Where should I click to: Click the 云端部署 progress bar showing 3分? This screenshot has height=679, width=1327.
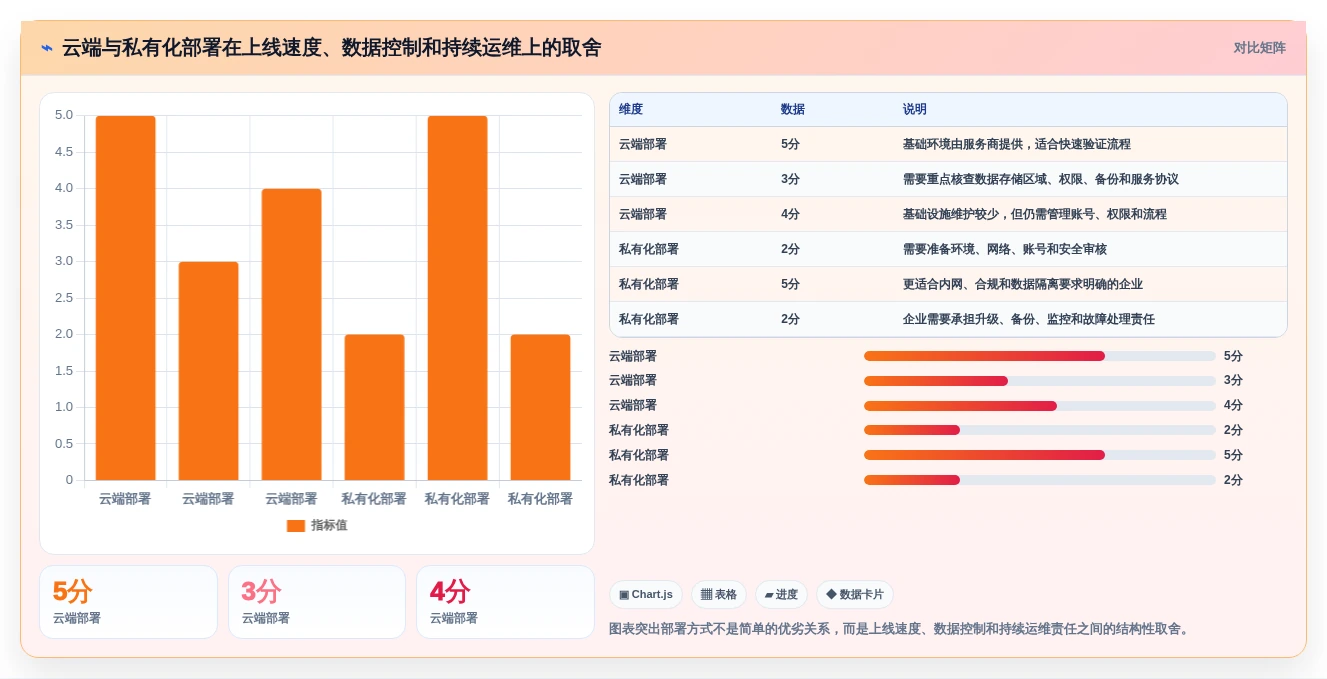tap(1040, 381)
